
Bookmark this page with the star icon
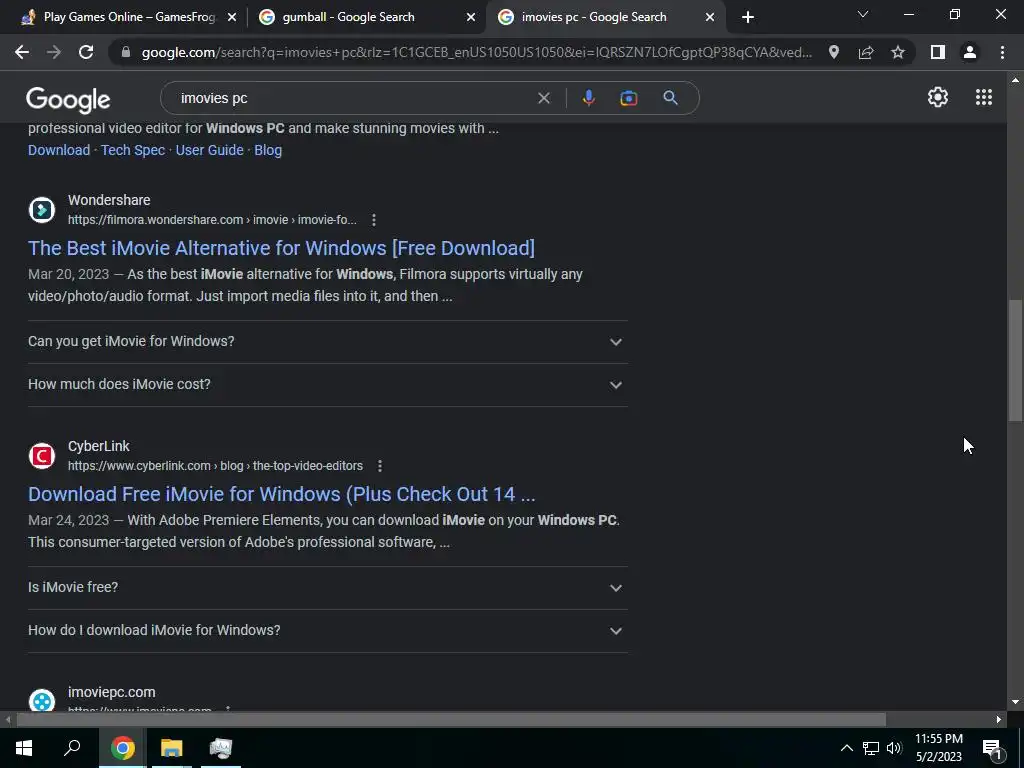pos(898,52)
